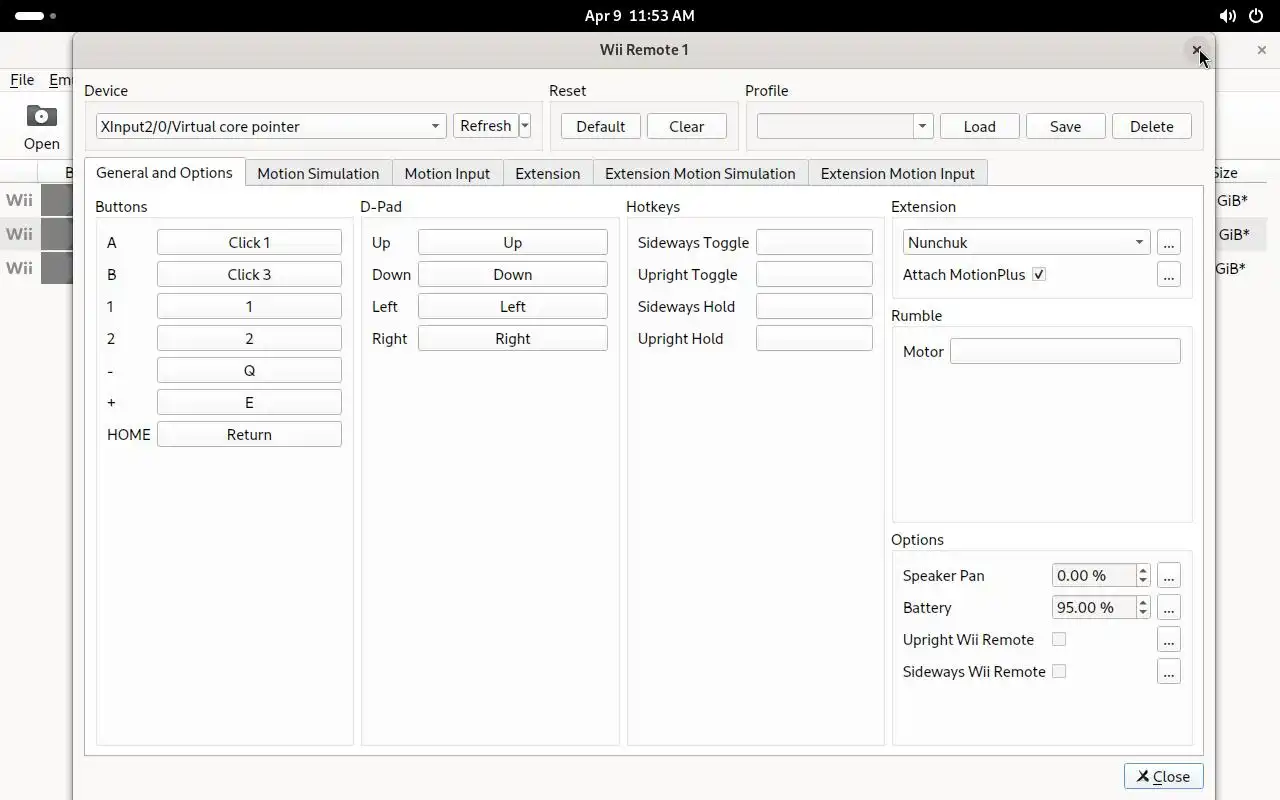Switch to the Extension tab
This screenshot has width=1280, height=800.
click(x=547, y=173)
